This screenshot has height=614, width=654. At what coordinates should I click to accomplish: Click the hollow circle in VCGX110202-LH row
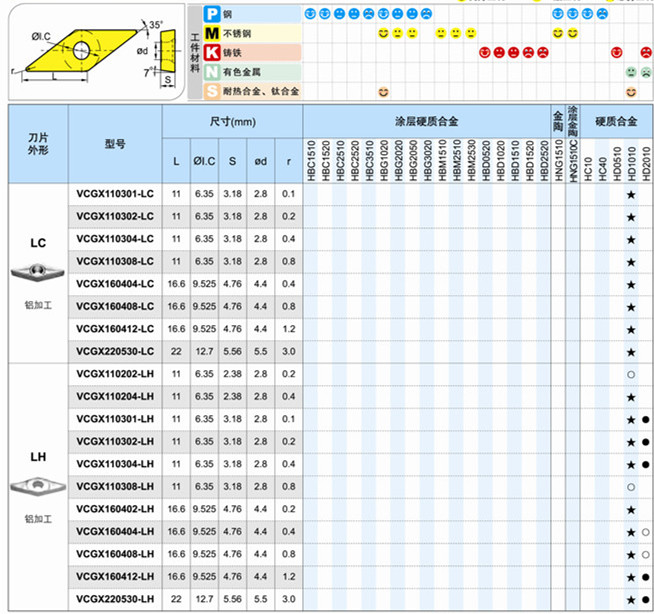tap(630, 373)
